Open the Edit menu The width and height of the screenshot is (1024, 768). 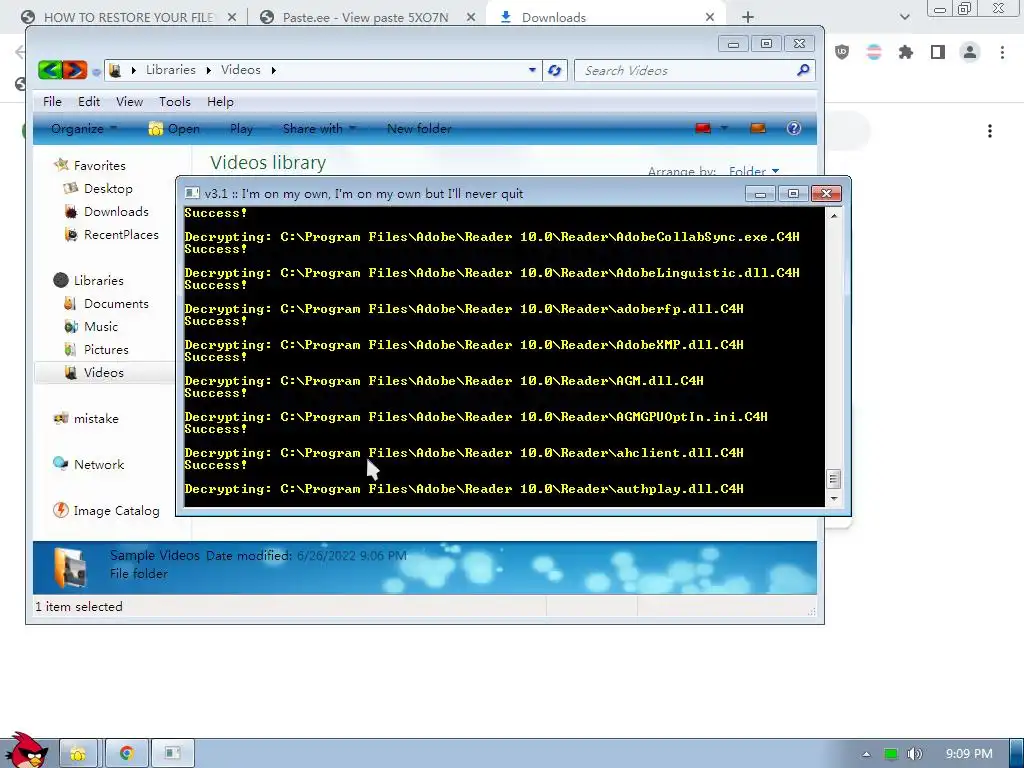point(89,102)
